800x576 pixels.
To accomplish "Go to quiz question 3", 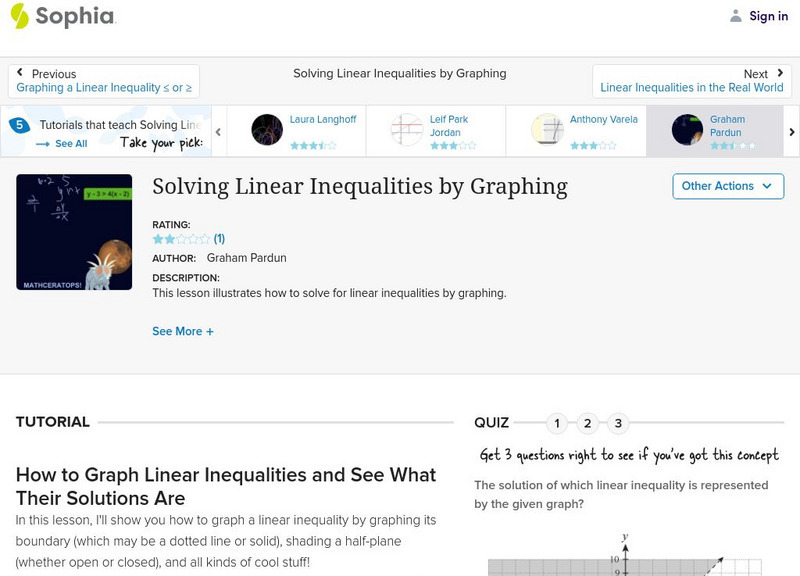I will (619, 423).
